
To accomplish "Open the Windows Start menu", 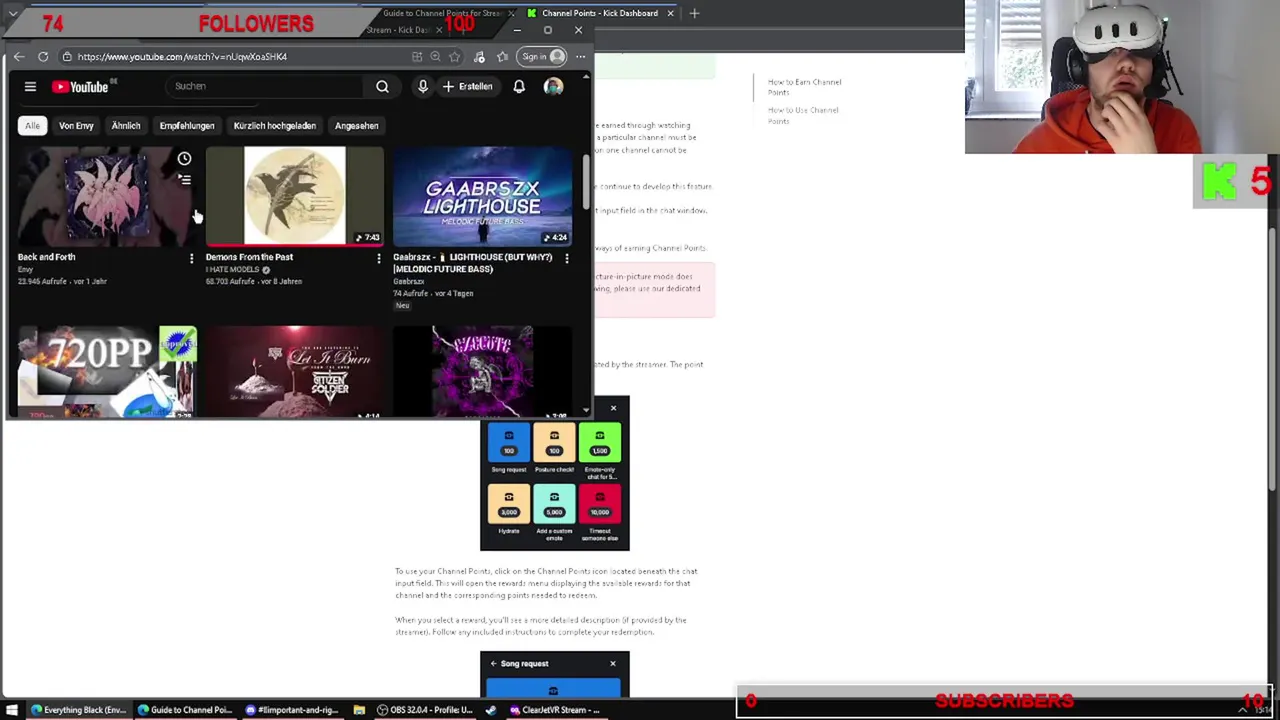I will (12, 710).
